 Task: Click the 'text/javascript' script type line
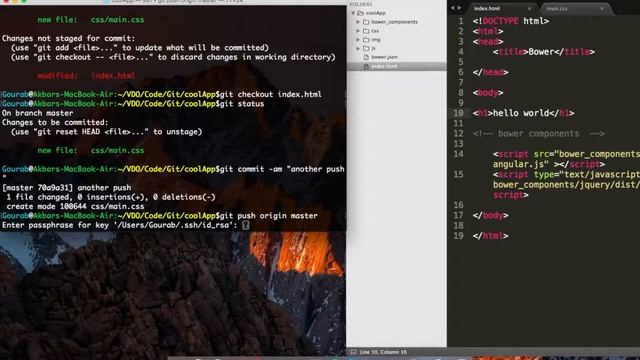coord(566,175)
